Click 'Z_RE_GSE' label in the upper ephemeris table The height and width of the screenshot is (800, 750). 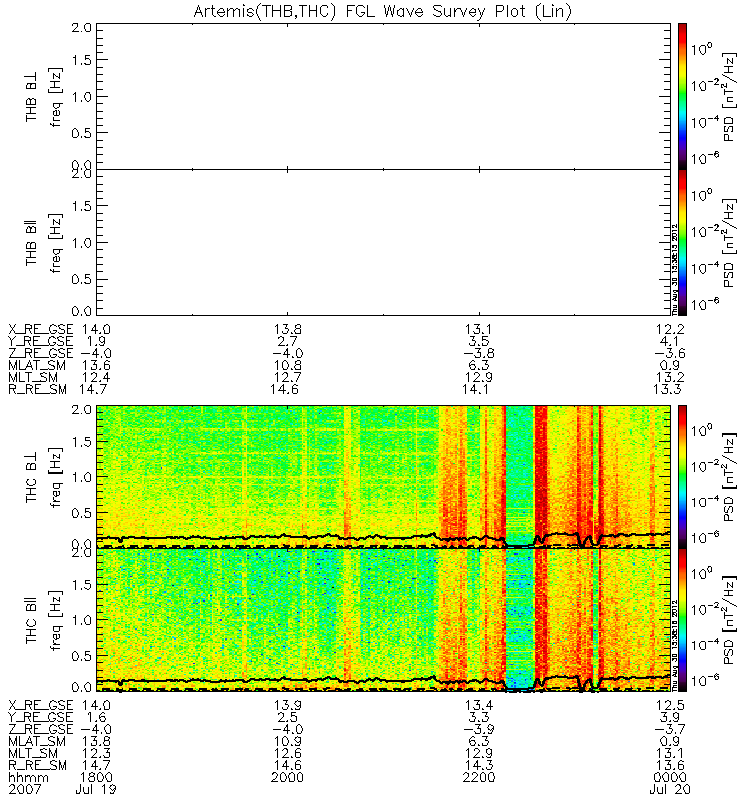click(41, 353)
